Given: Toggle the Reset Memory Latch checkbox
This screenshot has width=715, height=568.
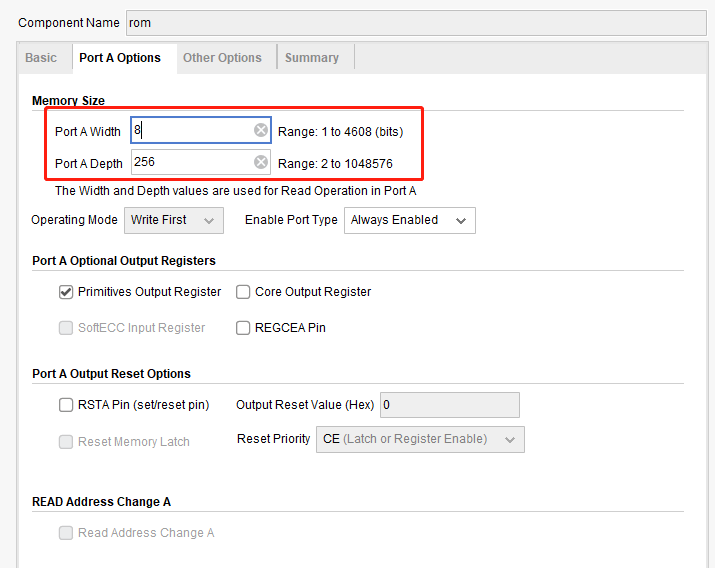Looking at the screenshot, I should (66, 442).
